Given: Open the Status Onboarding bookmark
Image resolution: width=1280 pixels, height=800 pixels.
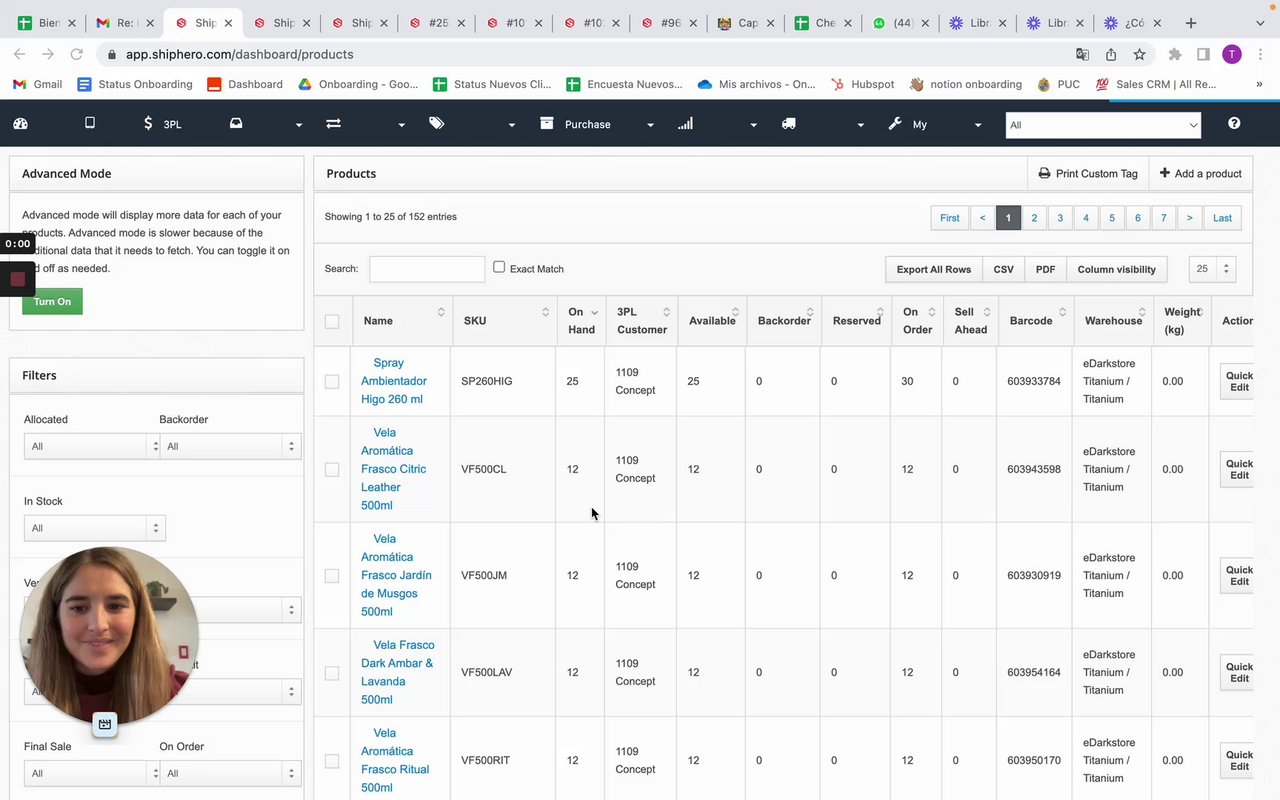Looking at the screenshot, I should [x=134, y=84].
